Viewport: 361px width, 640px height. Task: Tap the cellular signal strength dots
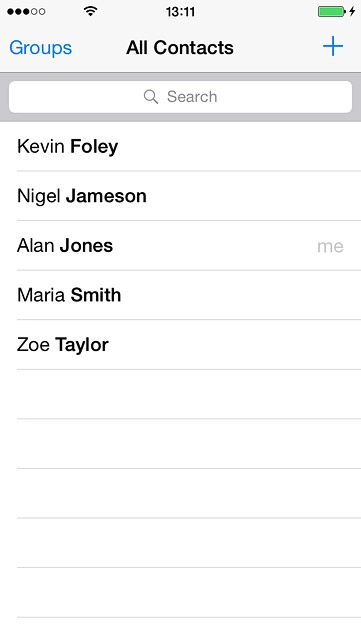pos(26,11)
